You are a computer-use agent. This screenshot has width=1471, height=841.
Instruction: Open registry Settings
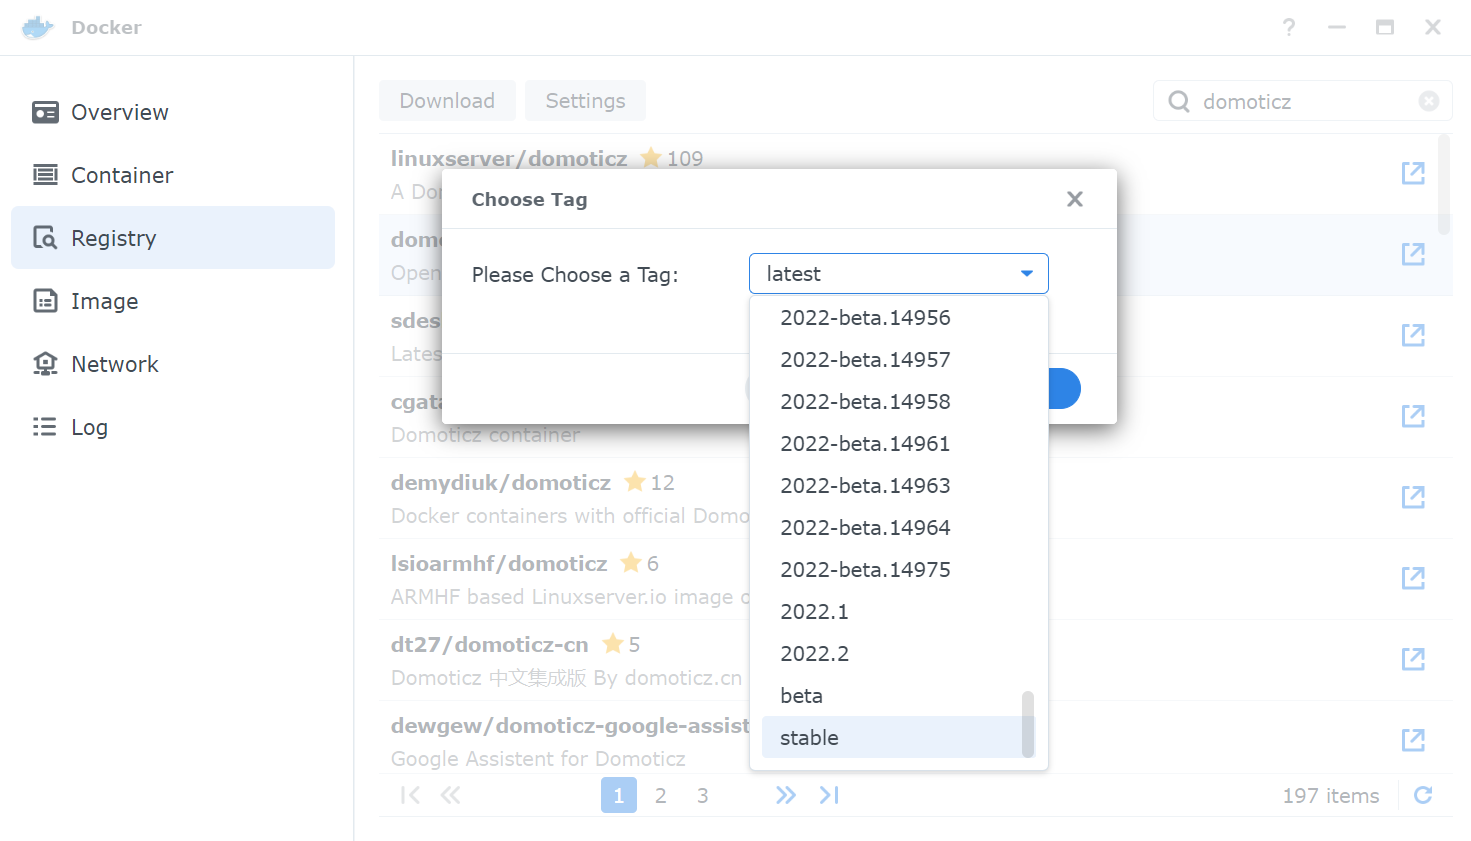click(x=585, y=101)
